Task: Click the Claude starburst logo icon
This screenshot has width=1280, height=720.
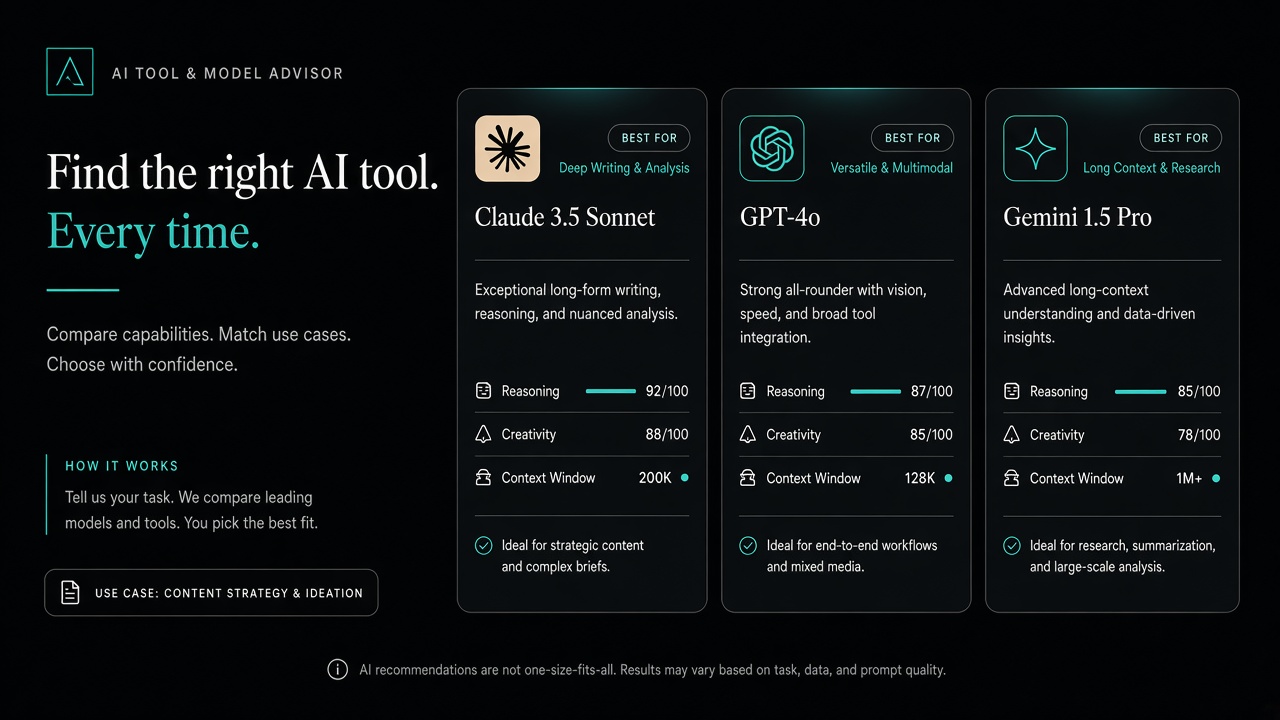Action: 507,148
